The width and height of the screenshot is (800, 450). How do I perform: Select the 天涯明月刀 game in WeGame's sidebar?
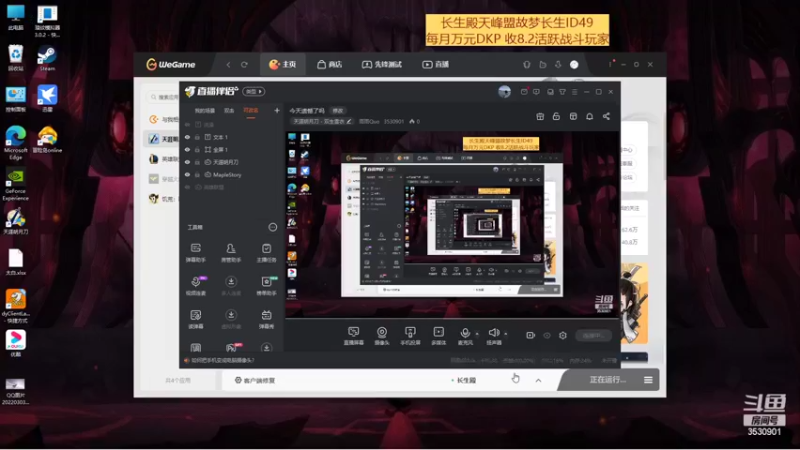coord(162,139)
